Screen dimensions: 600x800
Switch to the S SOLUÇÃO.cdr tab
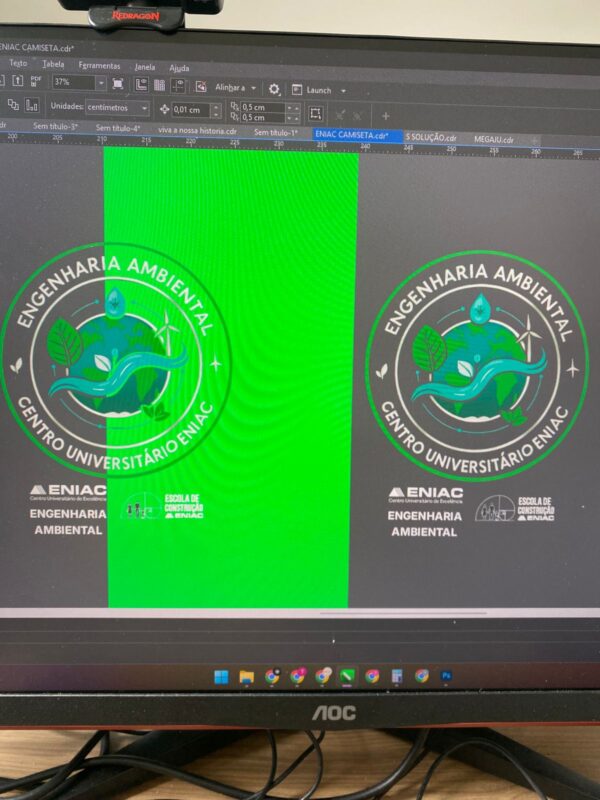click(431, 137)
